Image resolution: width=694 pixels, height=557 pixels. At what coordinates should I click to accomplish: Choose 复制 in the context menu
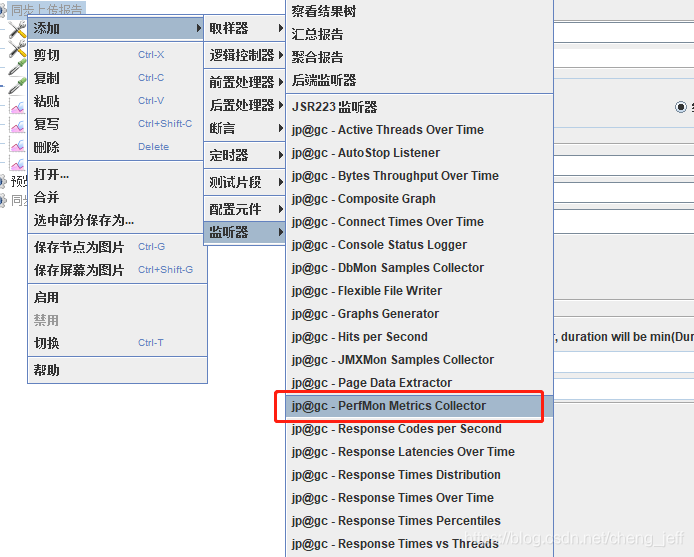pos(116,78)
